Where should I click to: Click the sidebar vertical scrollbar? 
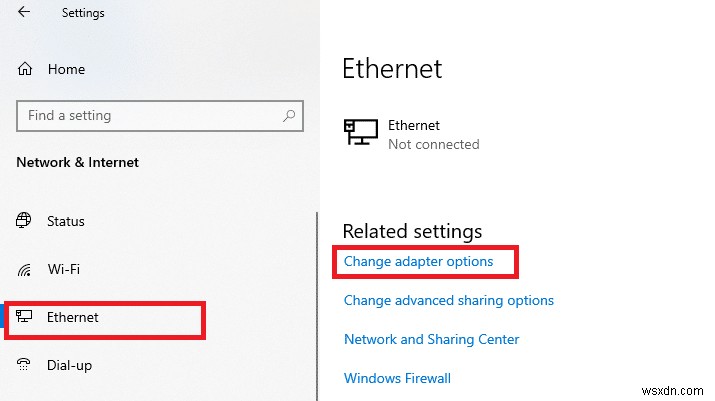point(317,300)
